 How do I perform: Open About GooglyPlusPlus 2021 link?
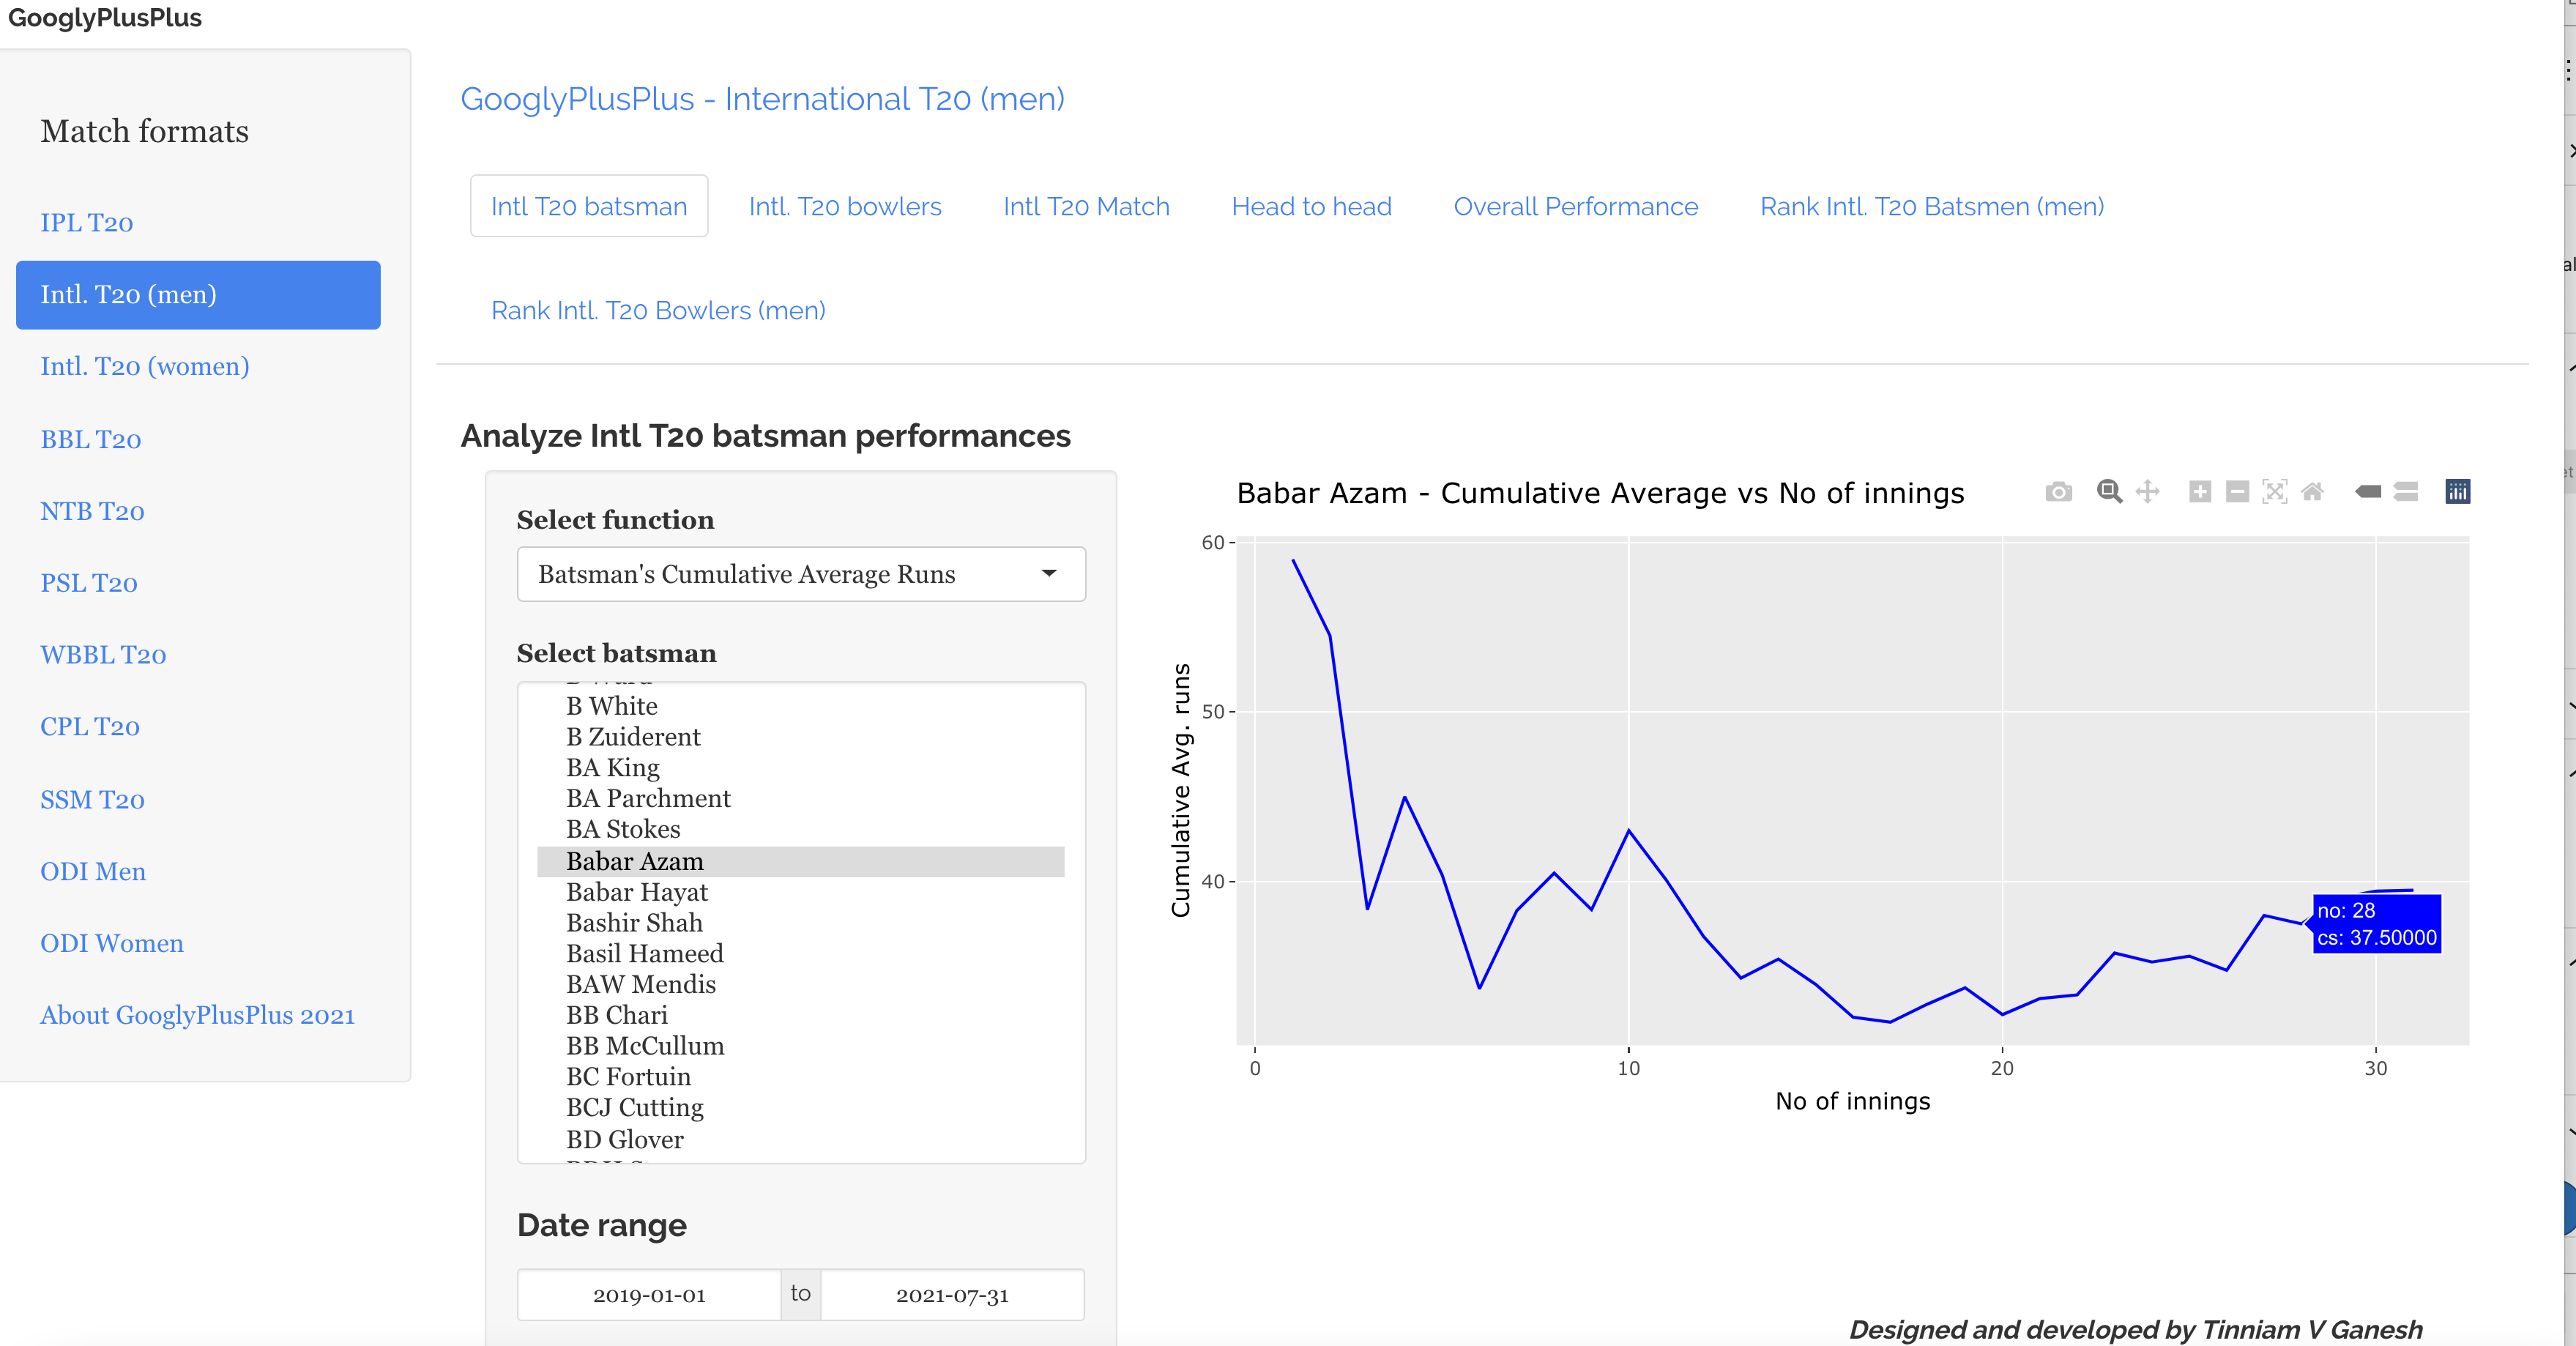tap(197, 1015)
